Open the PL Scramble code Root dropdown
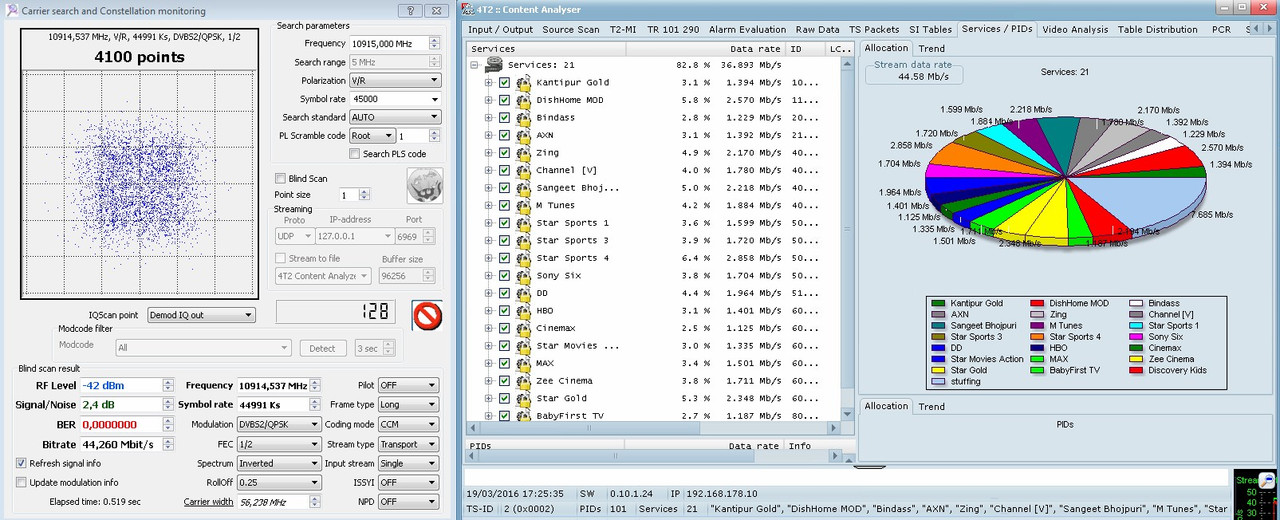 [371, 136]
